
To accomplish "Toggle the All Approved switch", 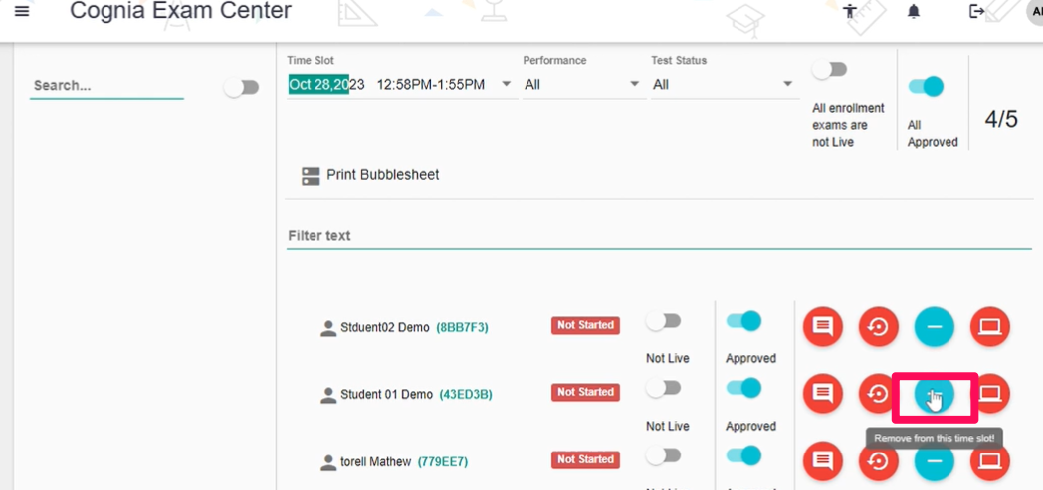I will (927, 86).
